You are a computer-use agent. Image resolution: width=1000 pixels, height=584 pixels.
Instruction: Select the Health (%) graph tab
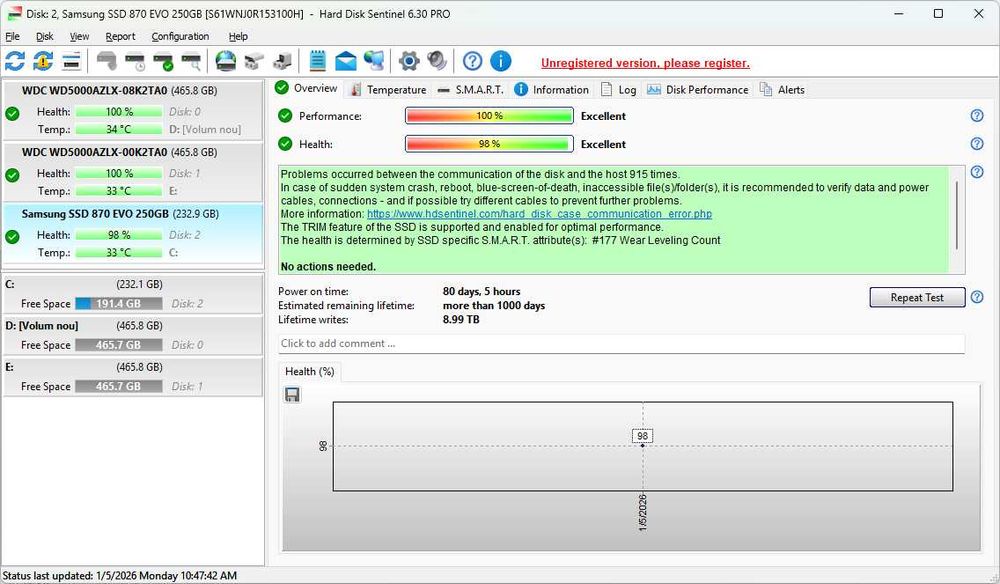click(x=310, y=371)
